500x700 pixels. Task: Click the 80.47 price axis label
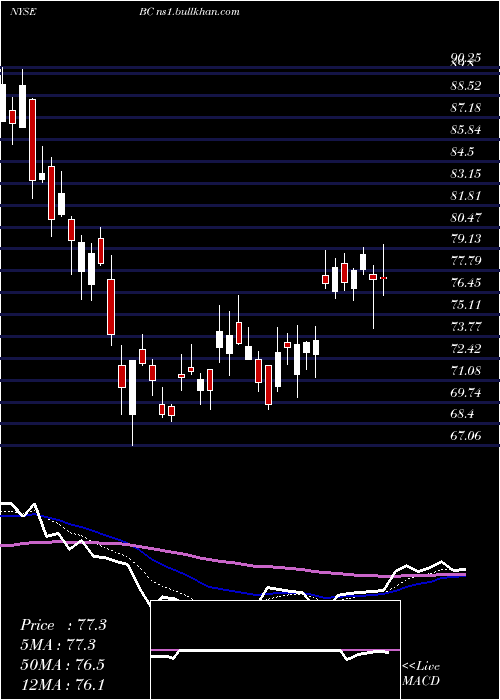[466, 217]
